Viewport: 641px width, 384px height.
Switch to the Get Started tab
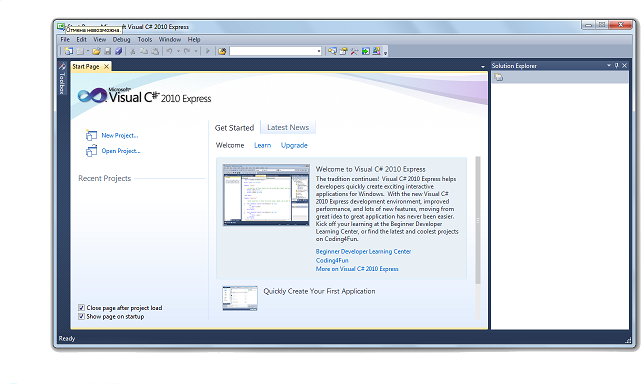234,128
